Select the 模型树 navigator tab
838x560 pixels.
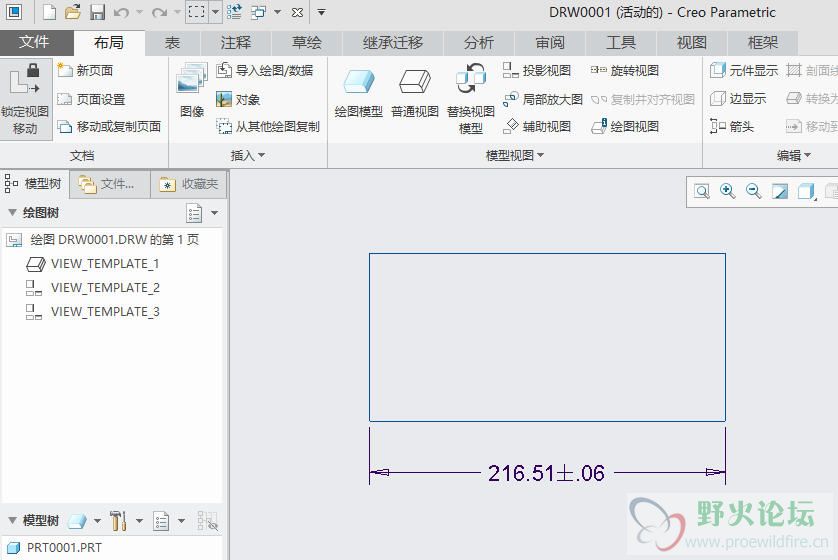pyautogui.click(x=33, y=184)
